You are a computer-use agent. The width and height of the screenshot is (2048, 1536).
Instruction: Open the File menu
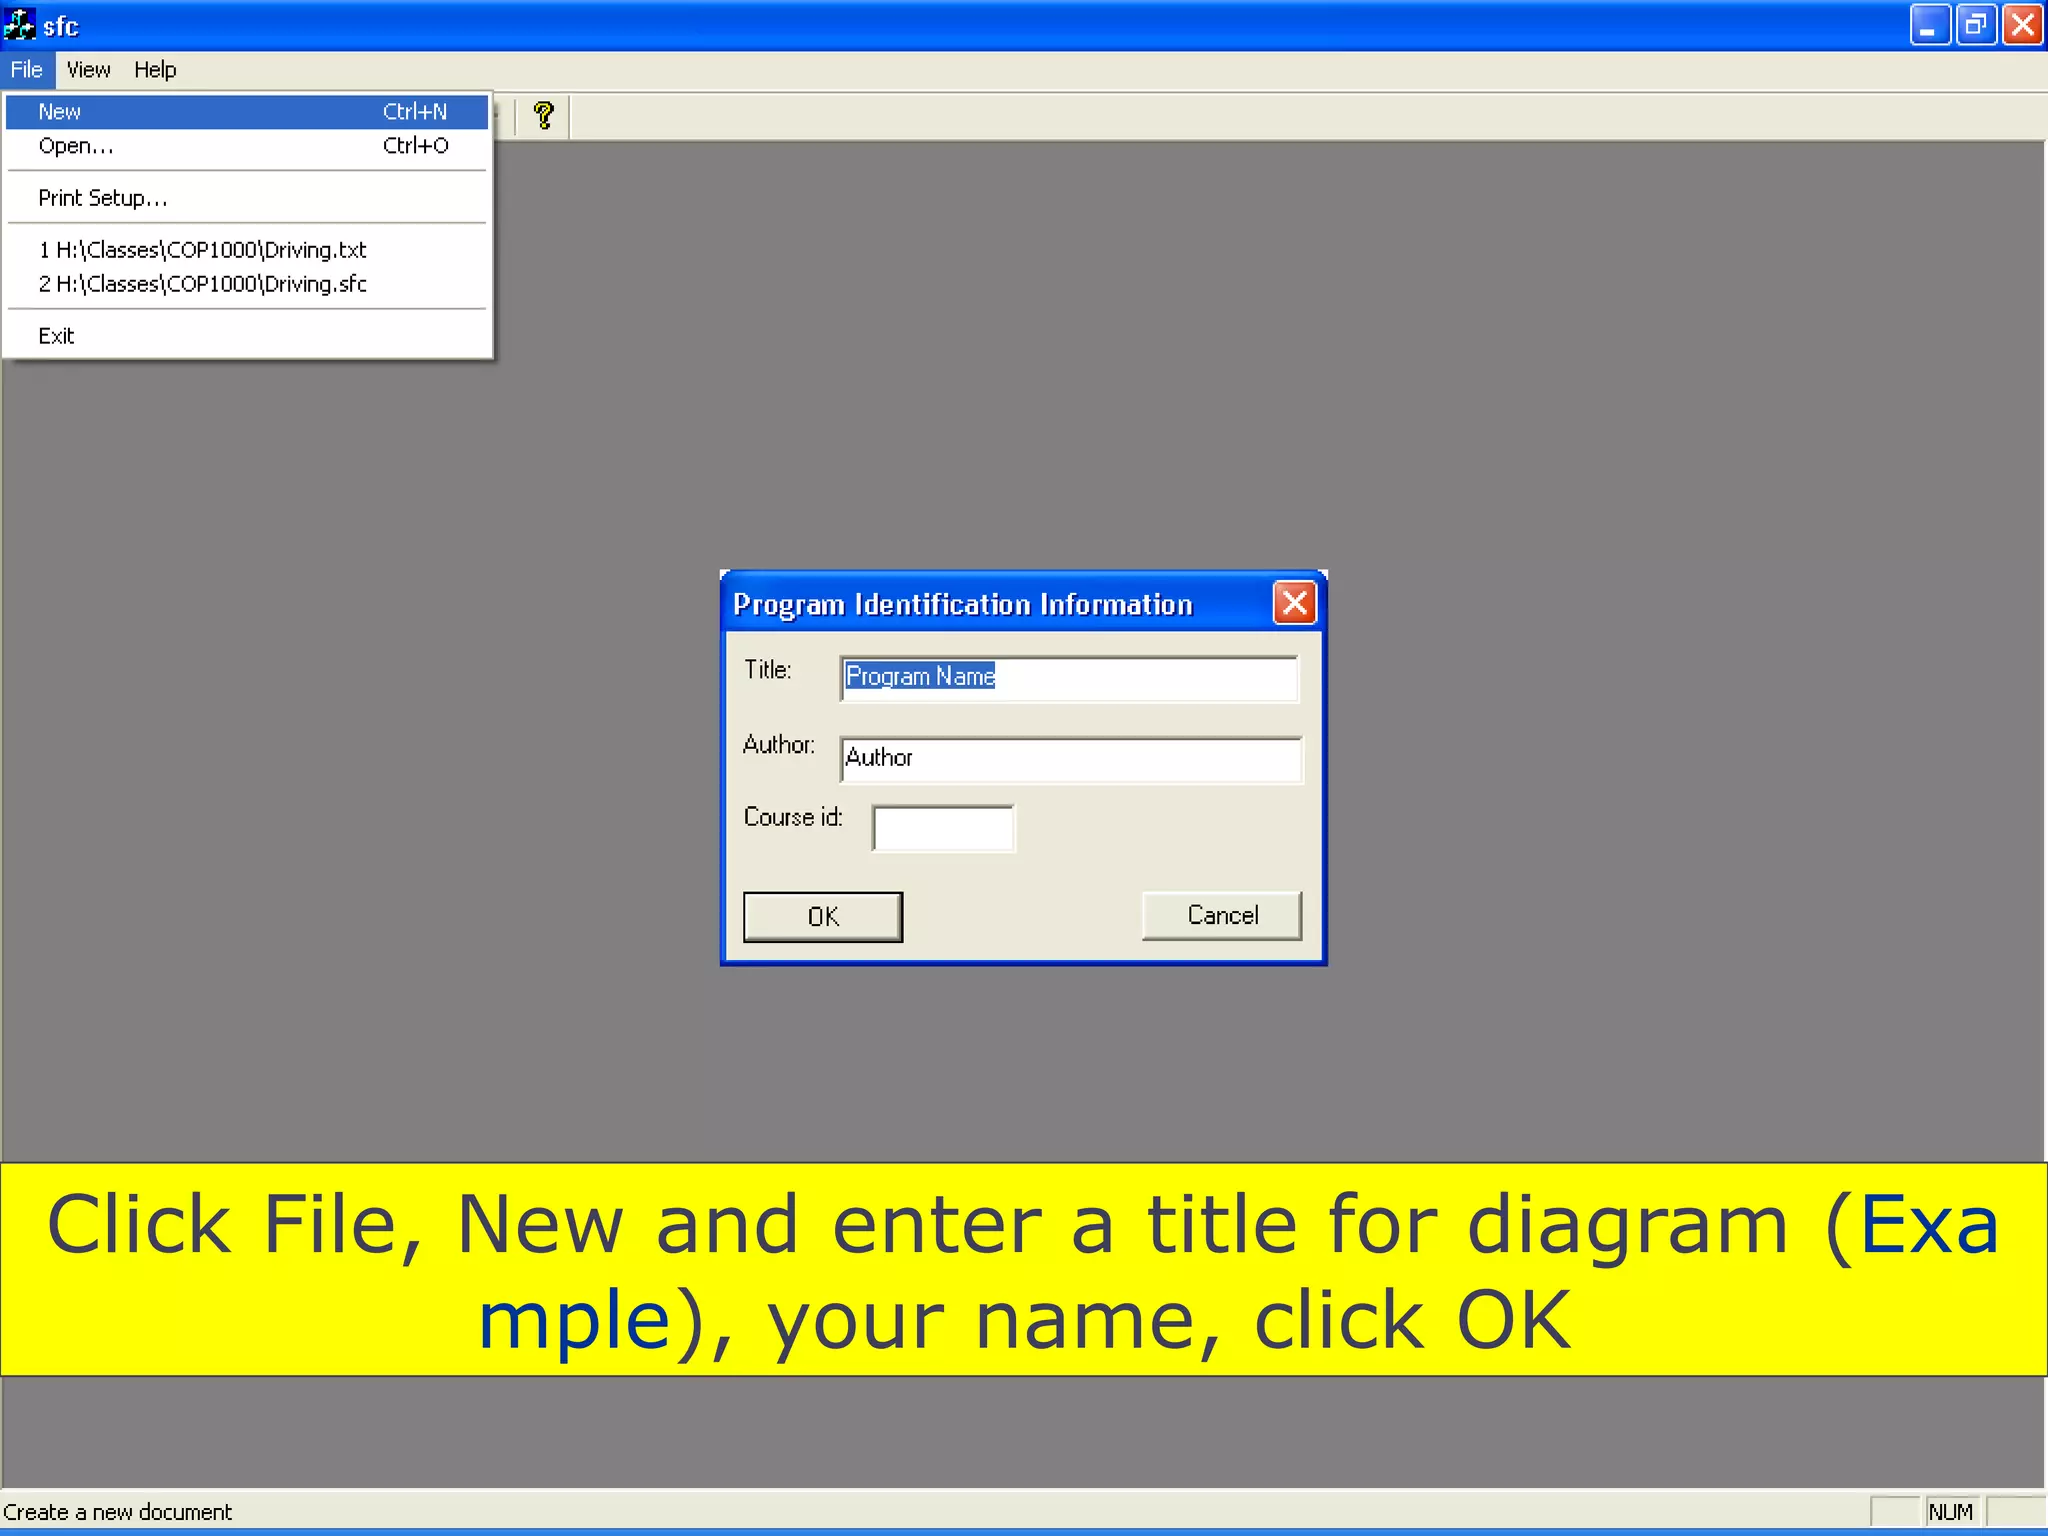[x=26, y=70]
